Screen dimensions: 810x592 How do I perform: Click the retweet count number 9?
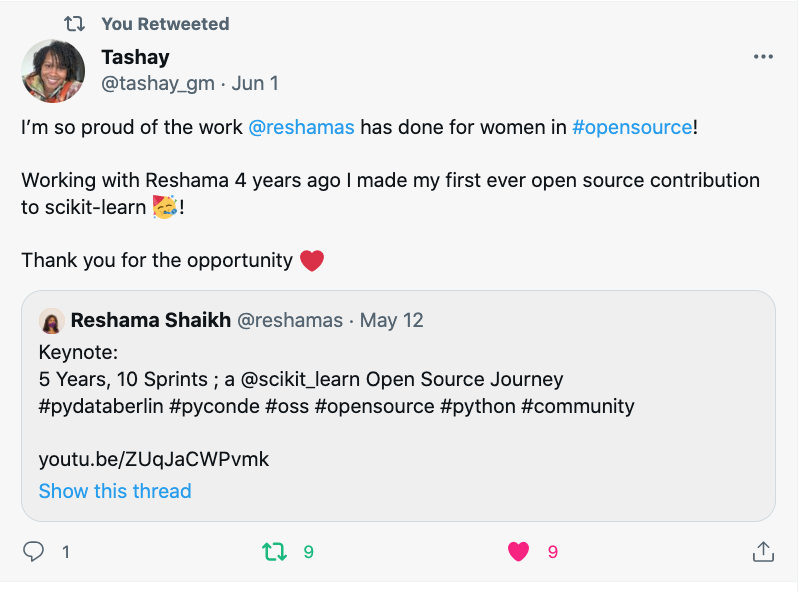pos(308,551)
